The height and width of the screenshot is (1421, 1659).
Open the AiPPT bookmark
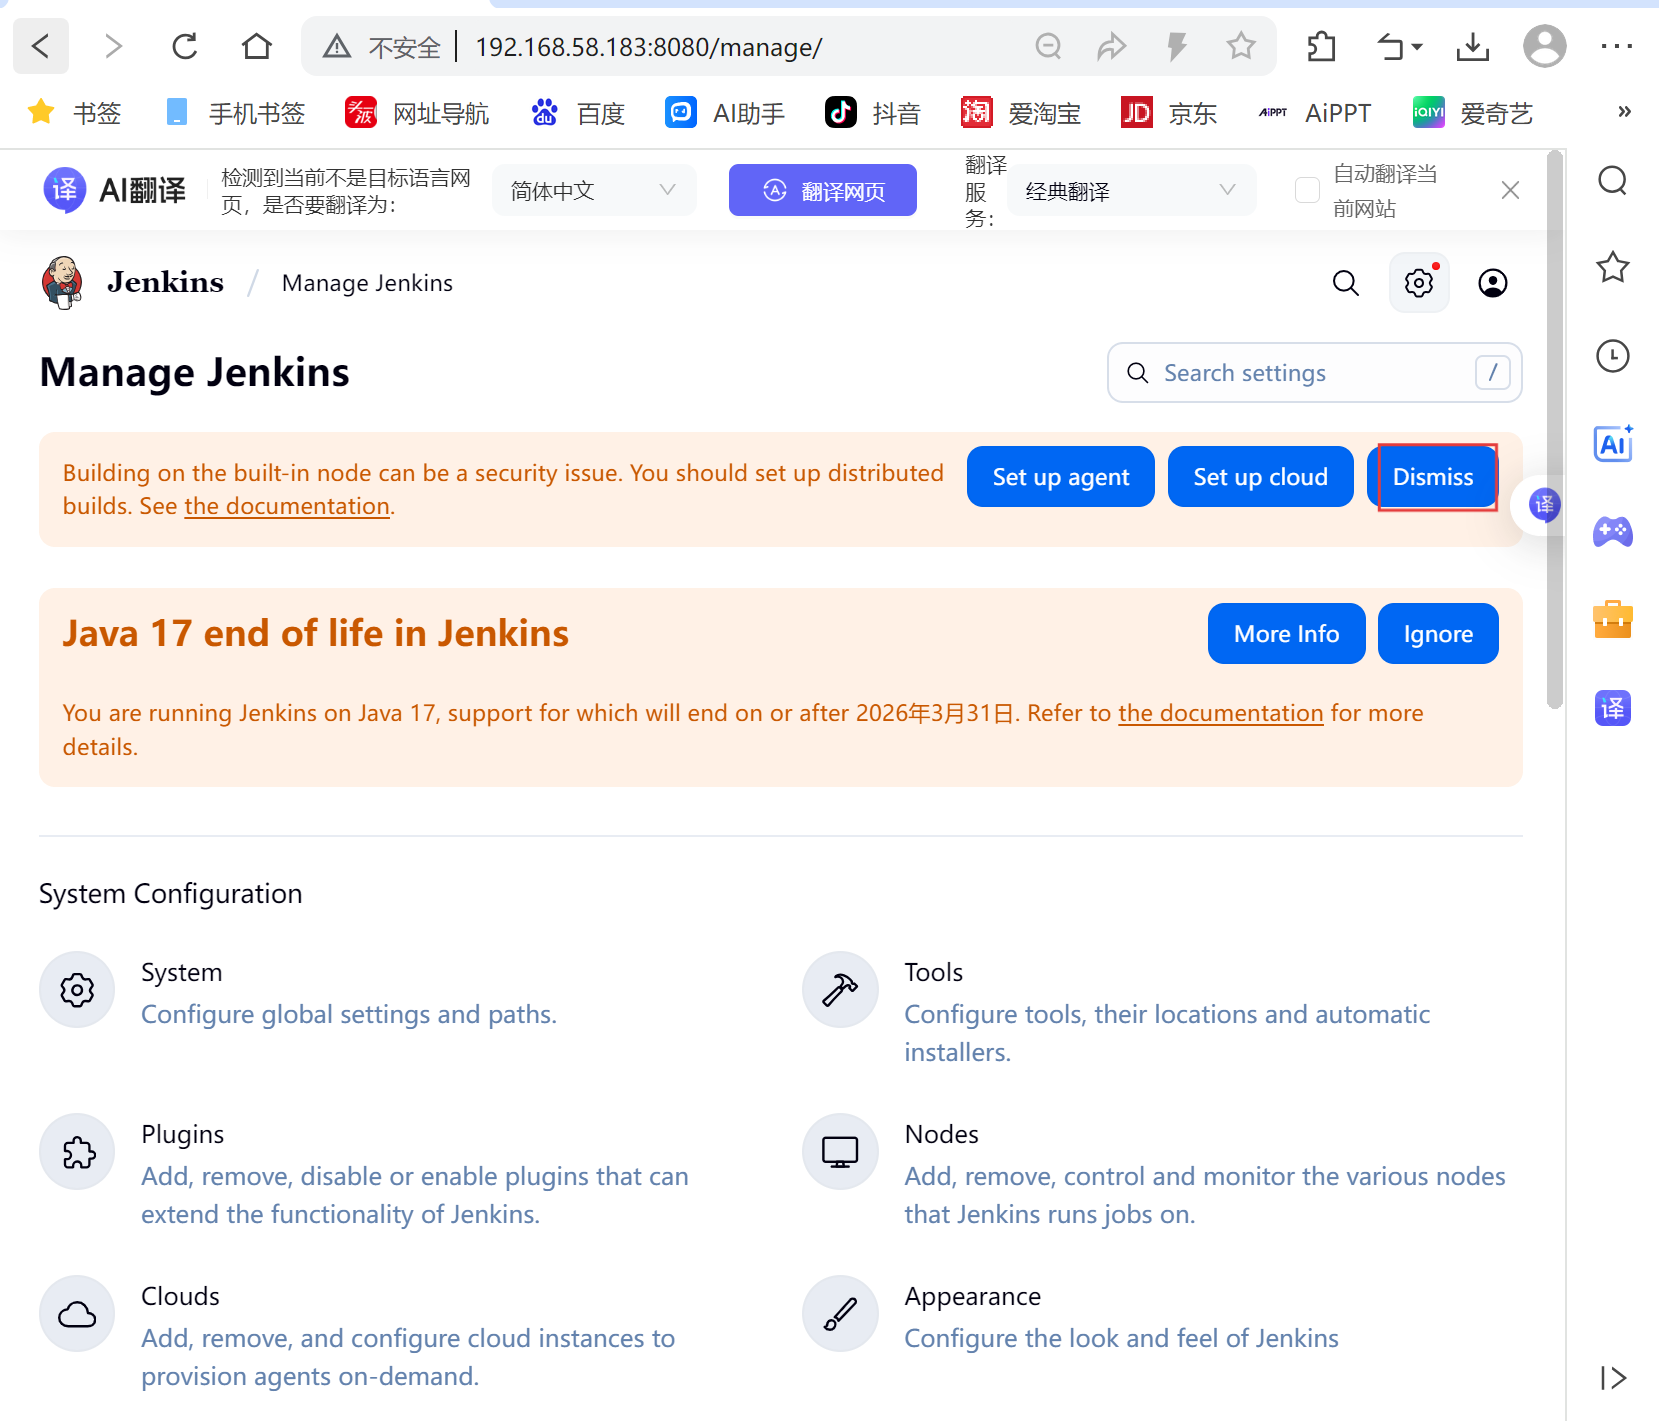click(x=1315, y=113)
